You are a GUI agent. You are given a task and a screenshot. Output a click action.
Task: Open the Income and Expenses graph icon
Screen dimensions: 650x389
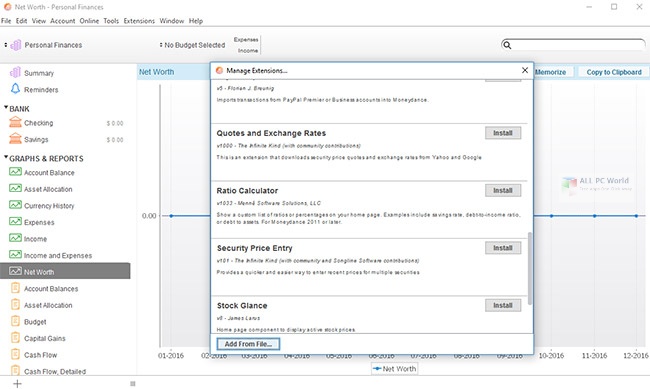(15, 255)
